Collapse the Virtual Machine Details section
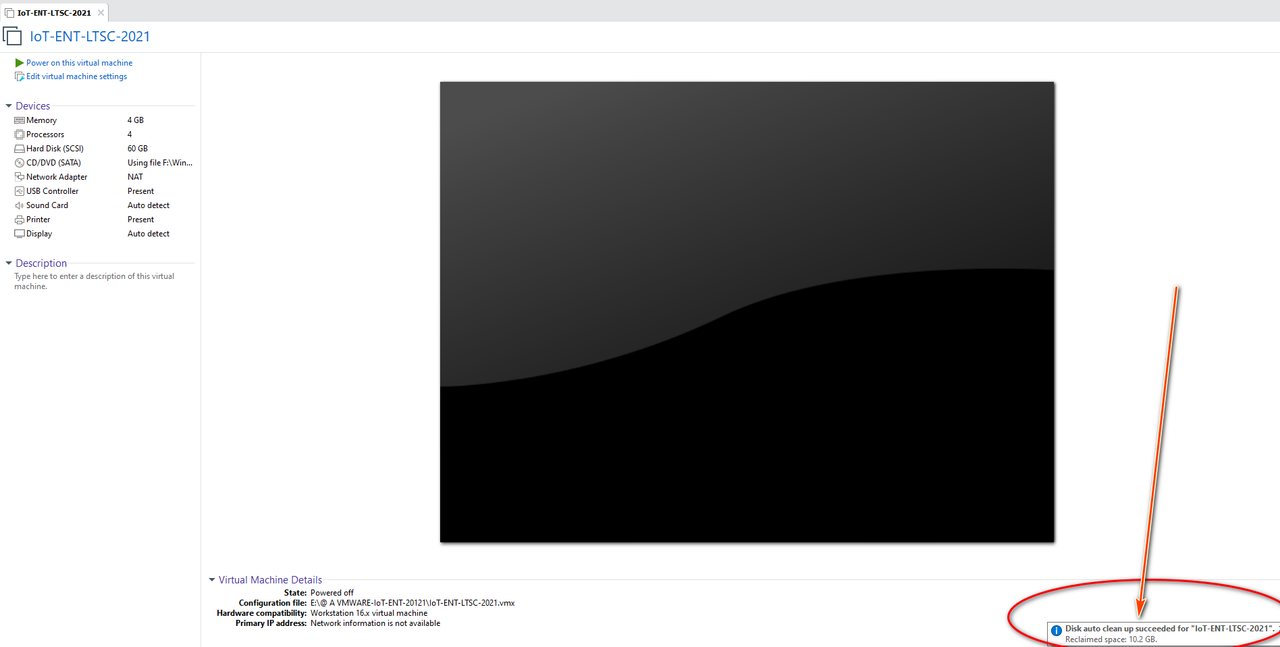The height and width of the screenshot is (647, 1280). [x=212, y=580]
